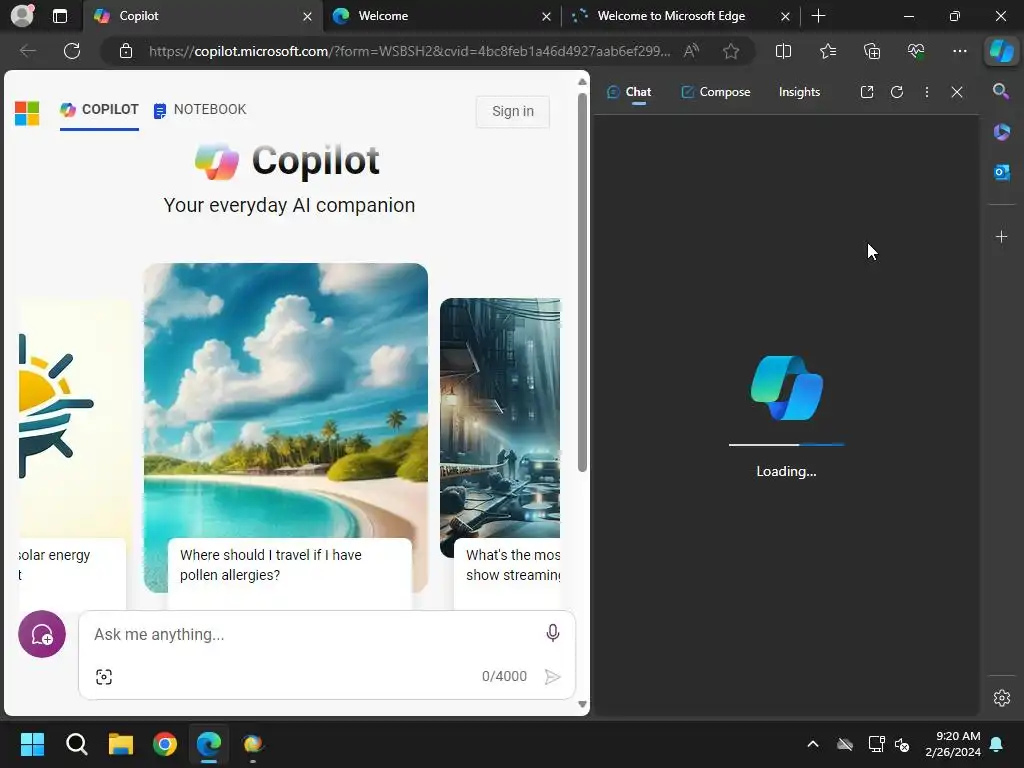
Task: Select the Chat tab in sidebar
Action: (629, 92)
